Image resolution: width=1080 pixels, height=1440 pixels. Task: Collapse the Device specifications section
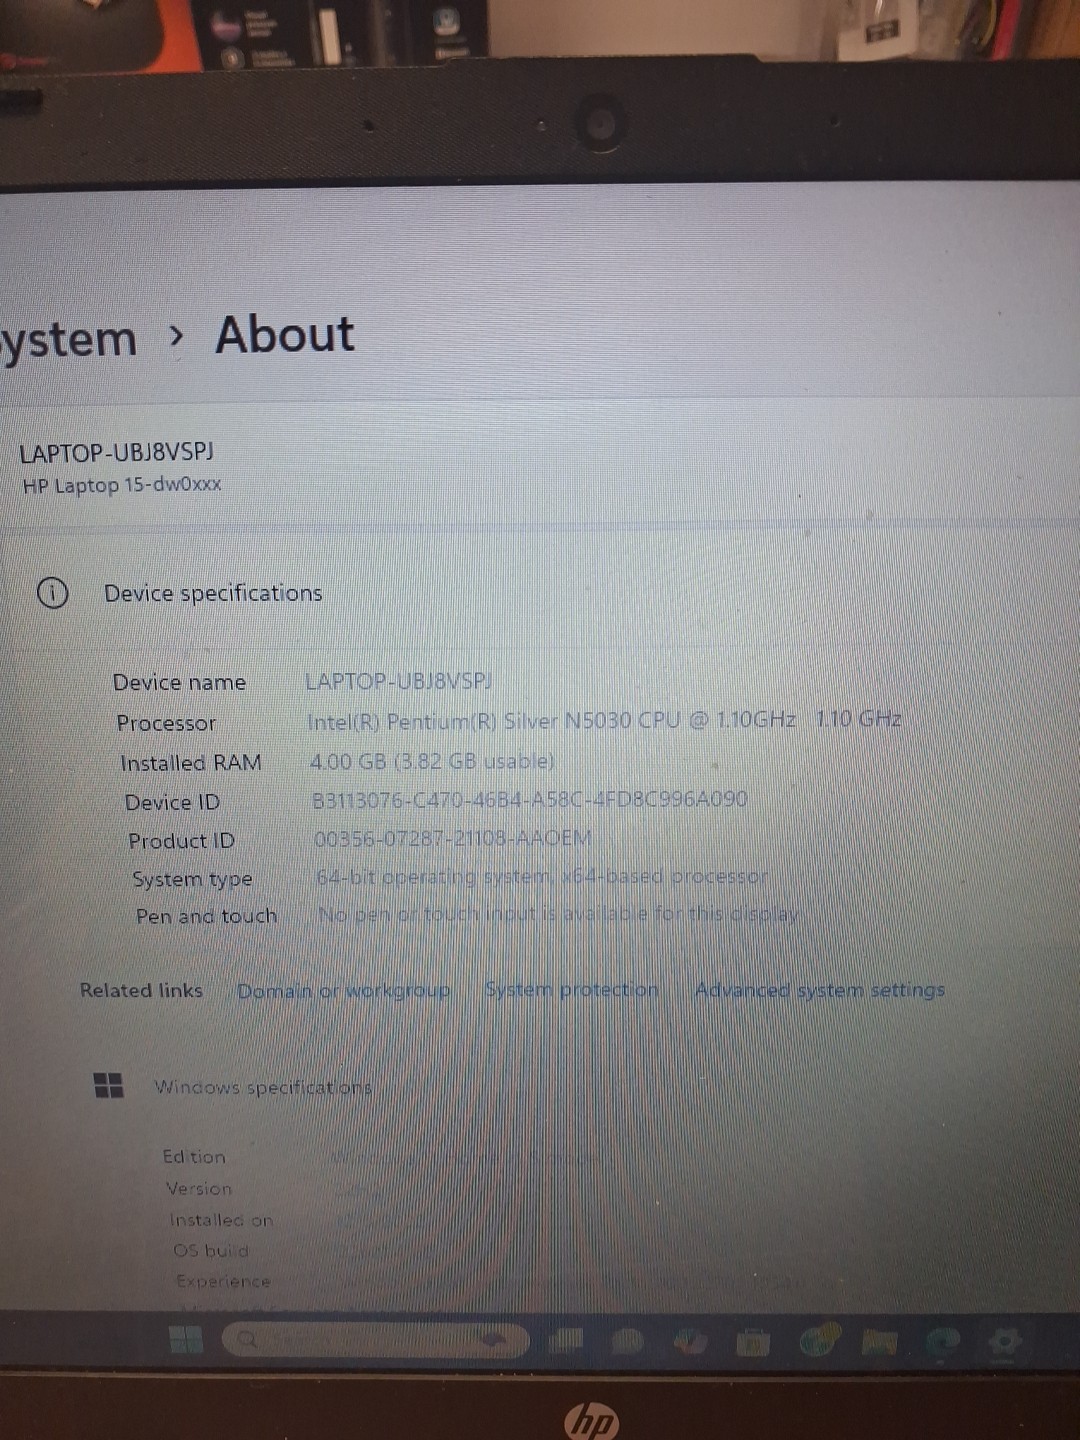point(540,593)
